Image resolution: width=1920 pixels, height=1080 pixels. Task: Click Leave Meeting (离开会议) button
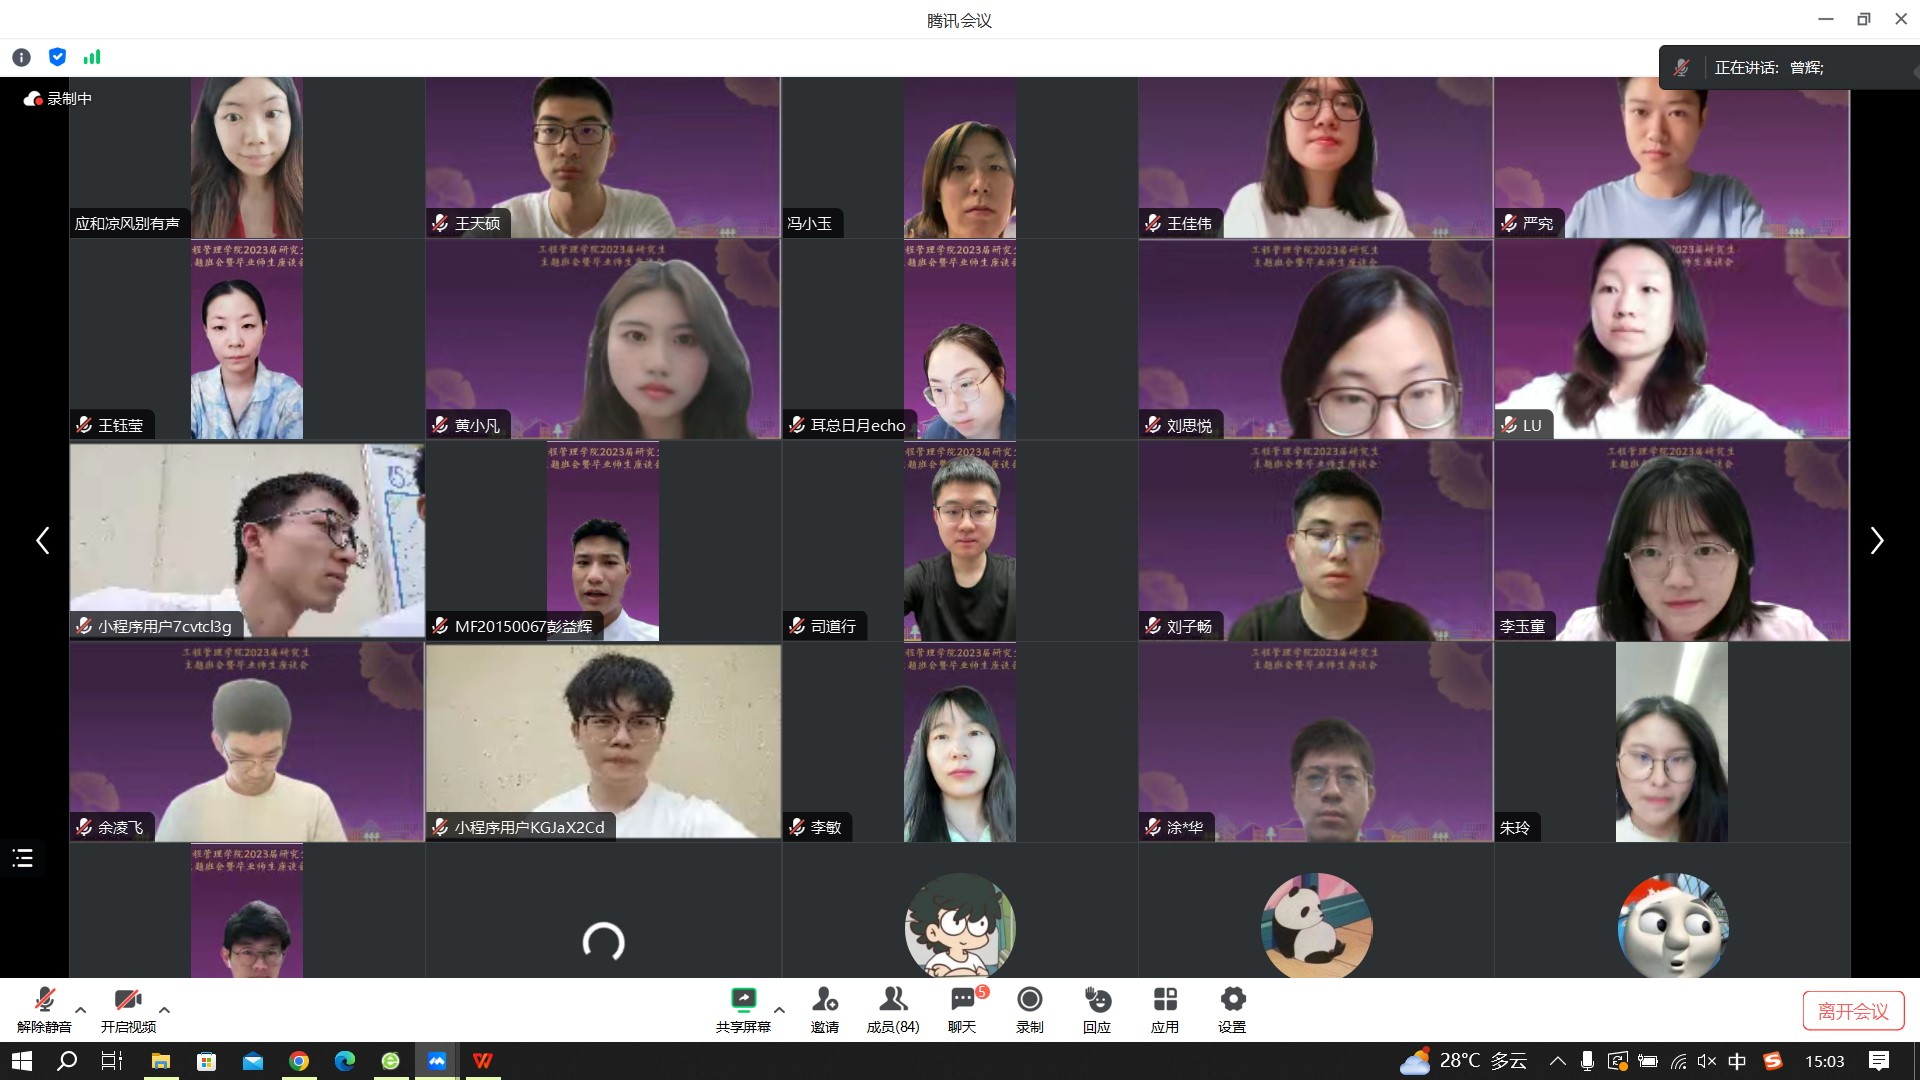(1853, 1011)
